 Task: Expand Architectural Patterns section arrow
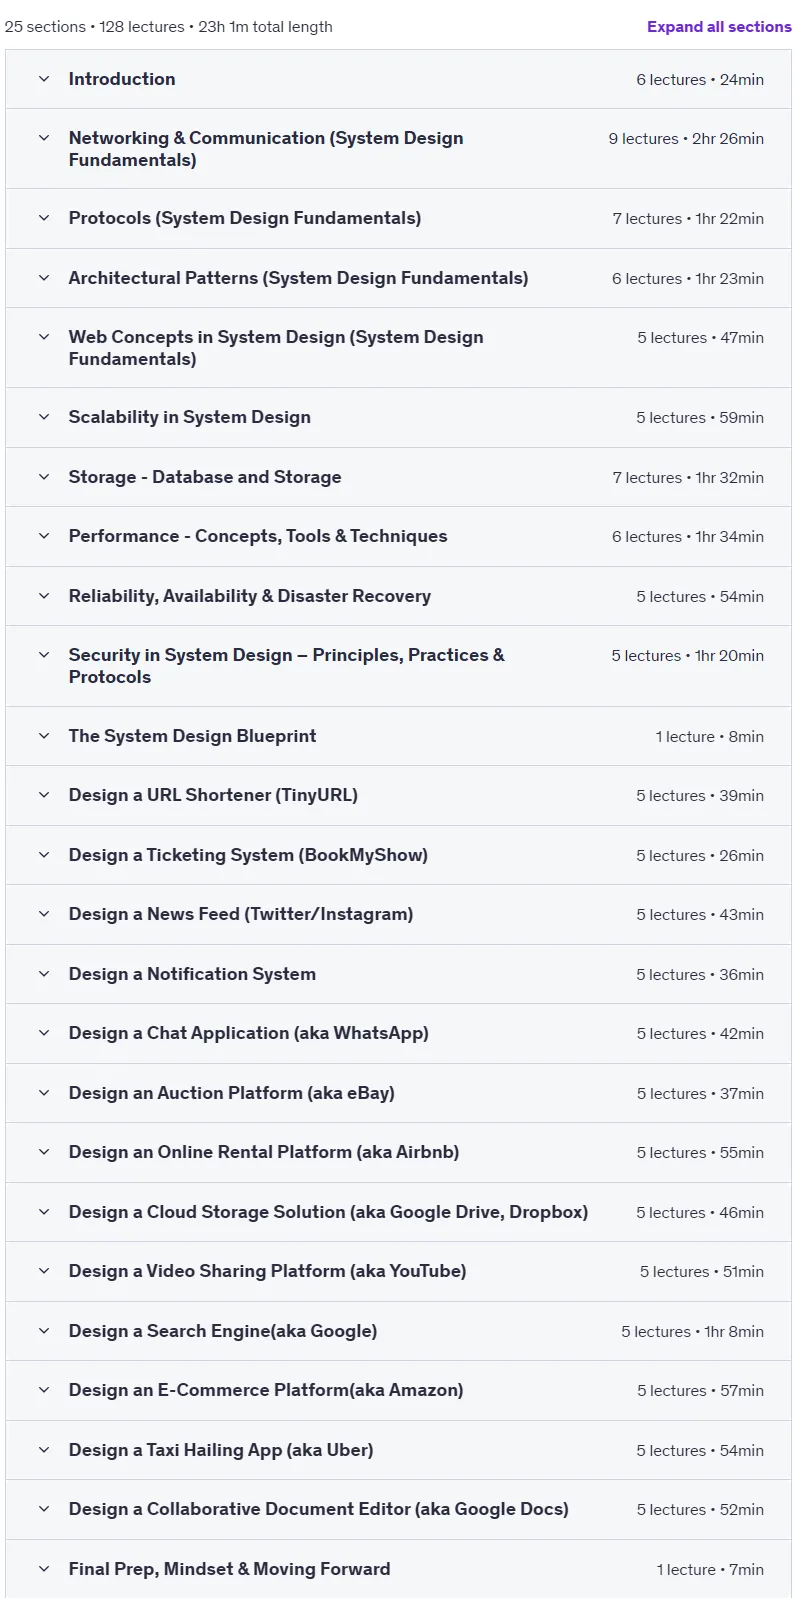44,278
